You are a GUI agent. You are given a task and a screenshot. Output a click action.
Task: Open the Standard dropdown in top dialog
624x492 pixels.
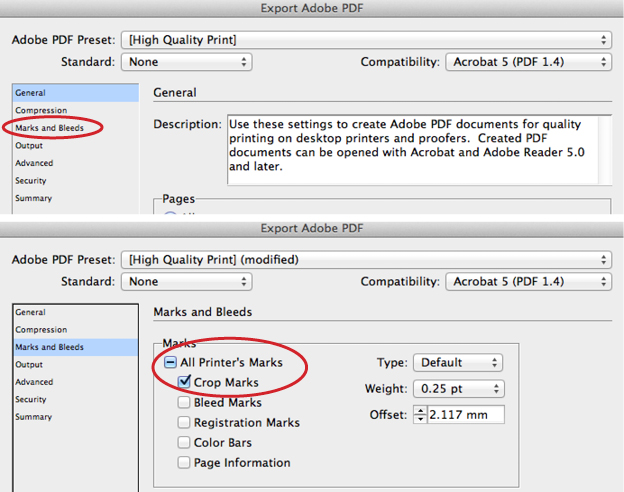[x=187, y=62]
